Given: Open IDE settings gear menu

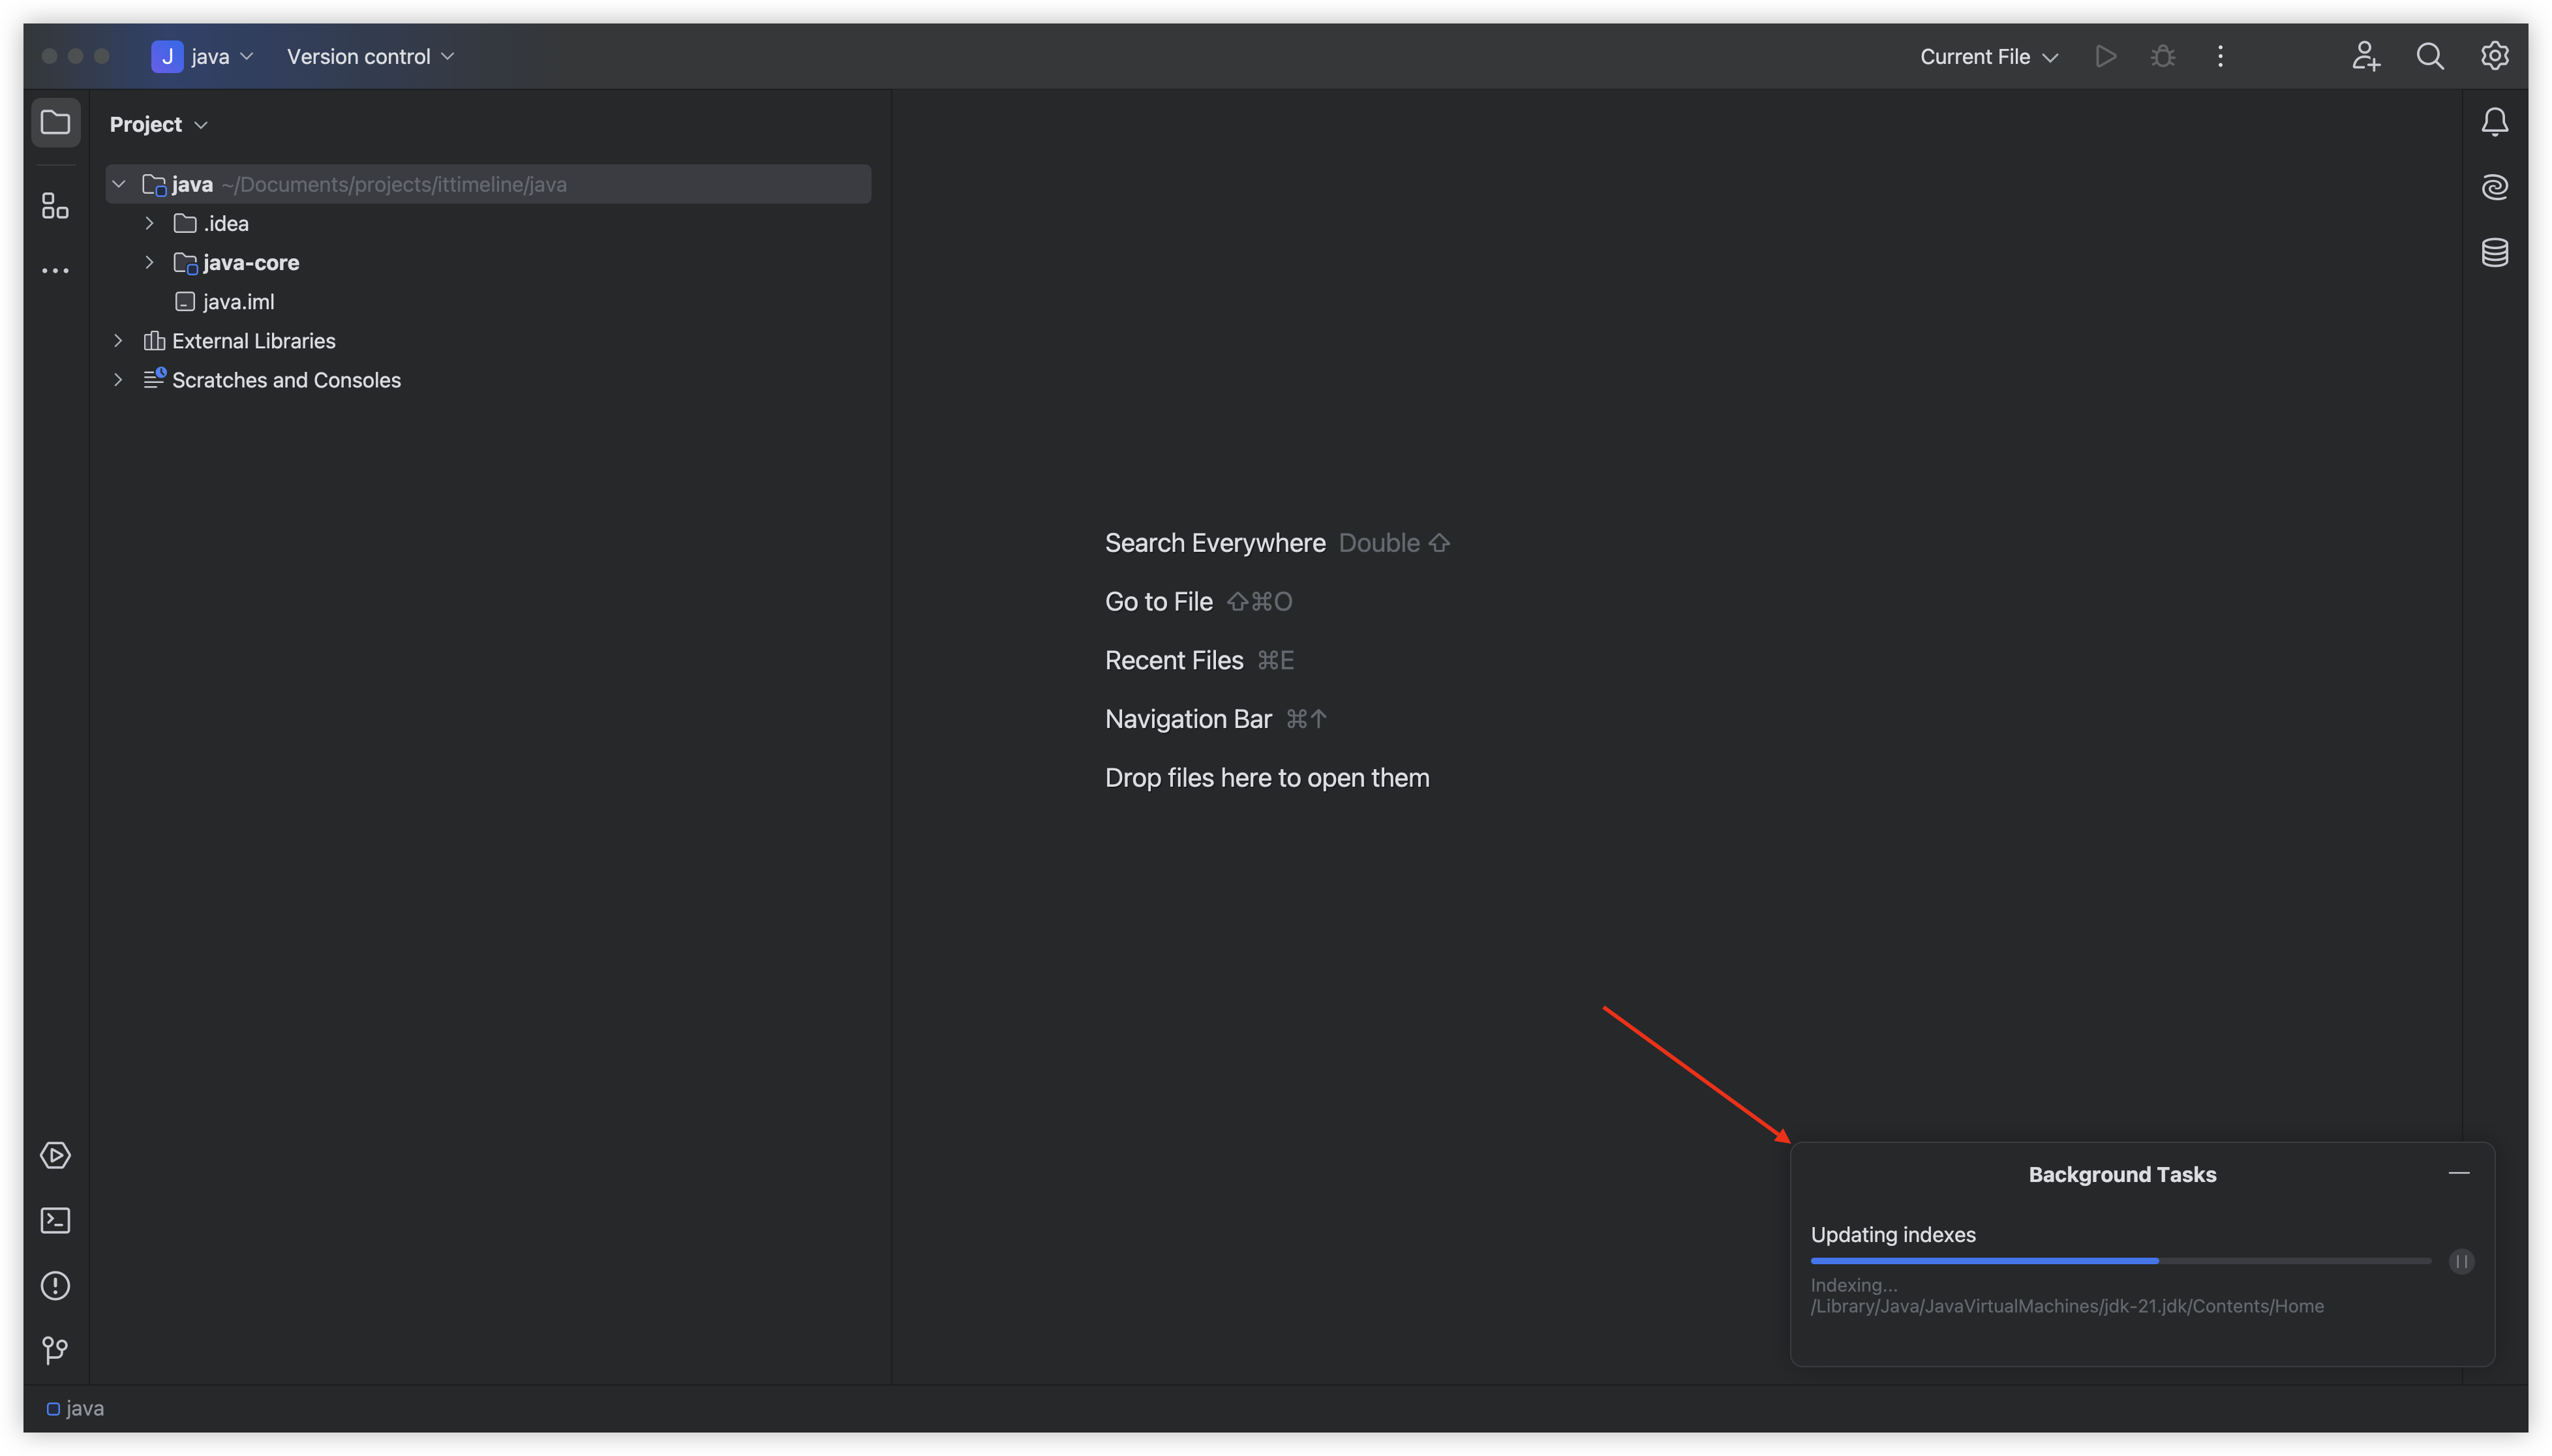Looking at the screenshot, I should [x=2495, y=56].
